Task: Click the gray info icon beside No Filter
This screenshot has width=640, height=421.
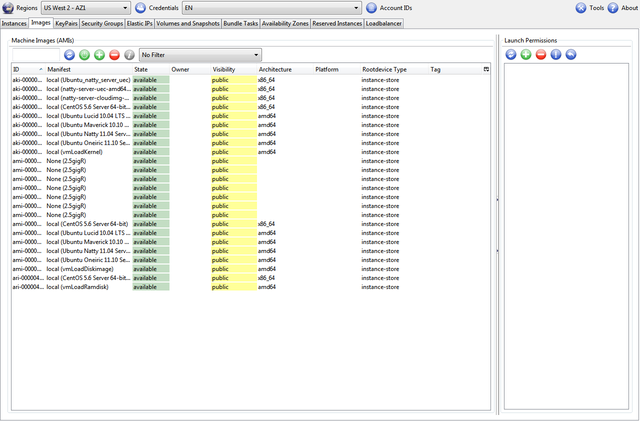Action: point(129,54)
